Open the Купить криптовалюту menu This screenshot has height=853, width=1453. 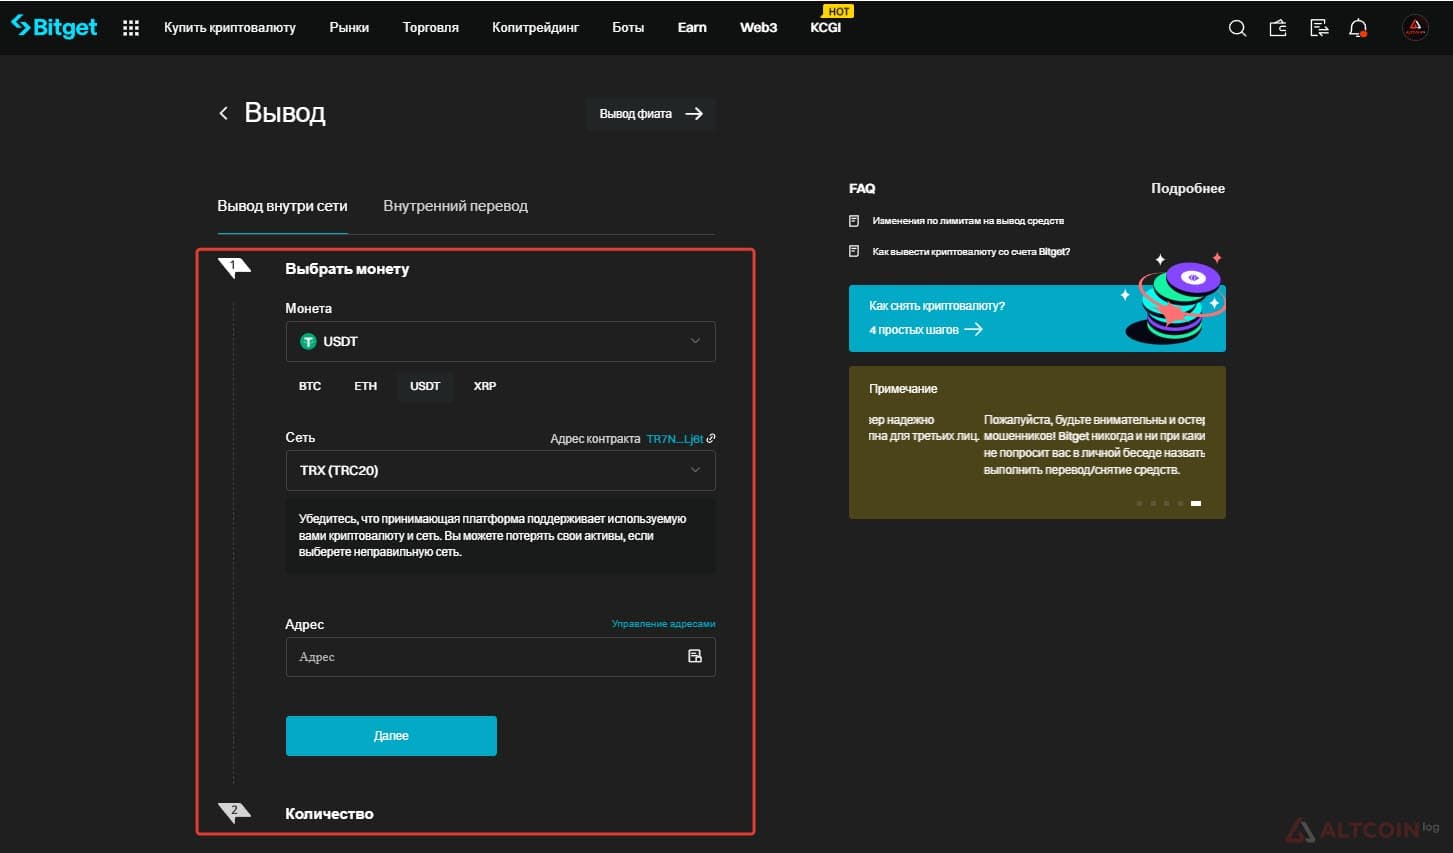click(230, 28)
